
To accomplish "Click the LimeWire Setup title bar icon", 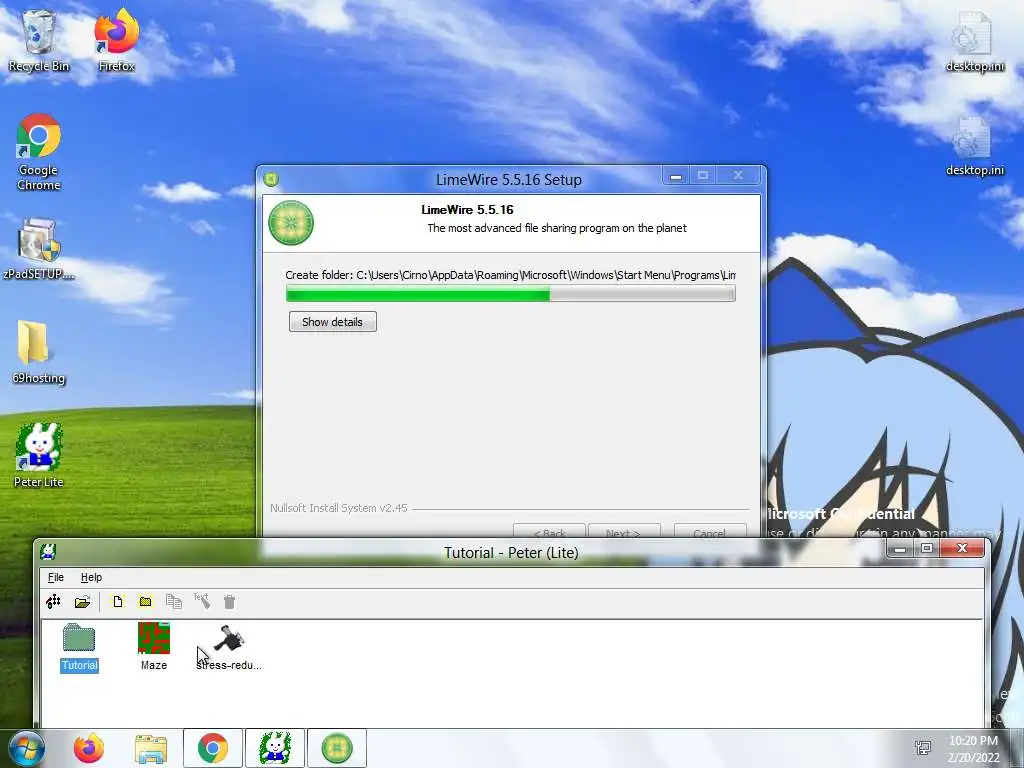I will pyautogui.click(x=271, y=179).
